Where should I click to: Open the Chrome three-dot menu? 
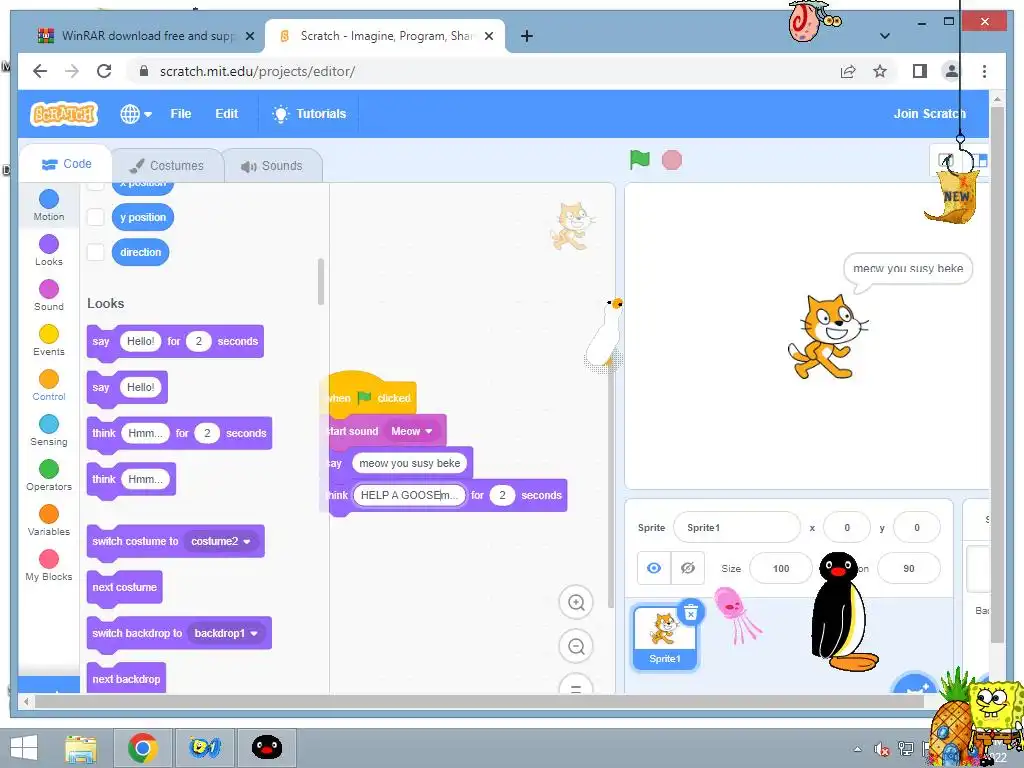point(984,71)
